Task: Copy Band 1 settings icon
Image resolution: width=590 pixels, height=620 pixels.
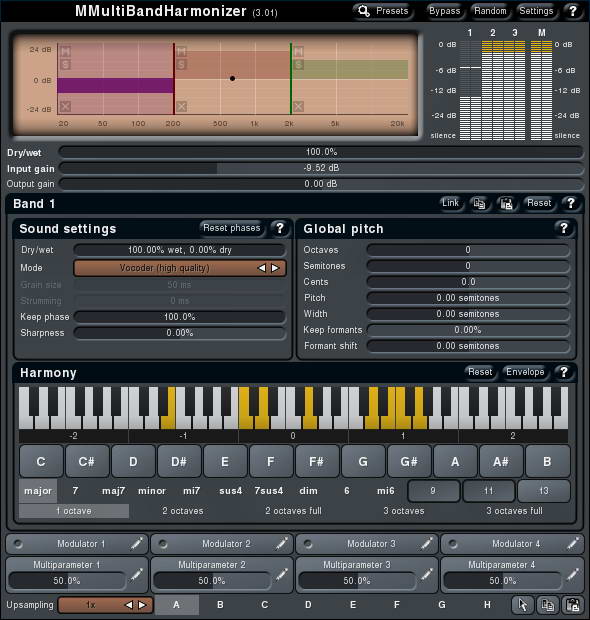Action: click(479, 204)
